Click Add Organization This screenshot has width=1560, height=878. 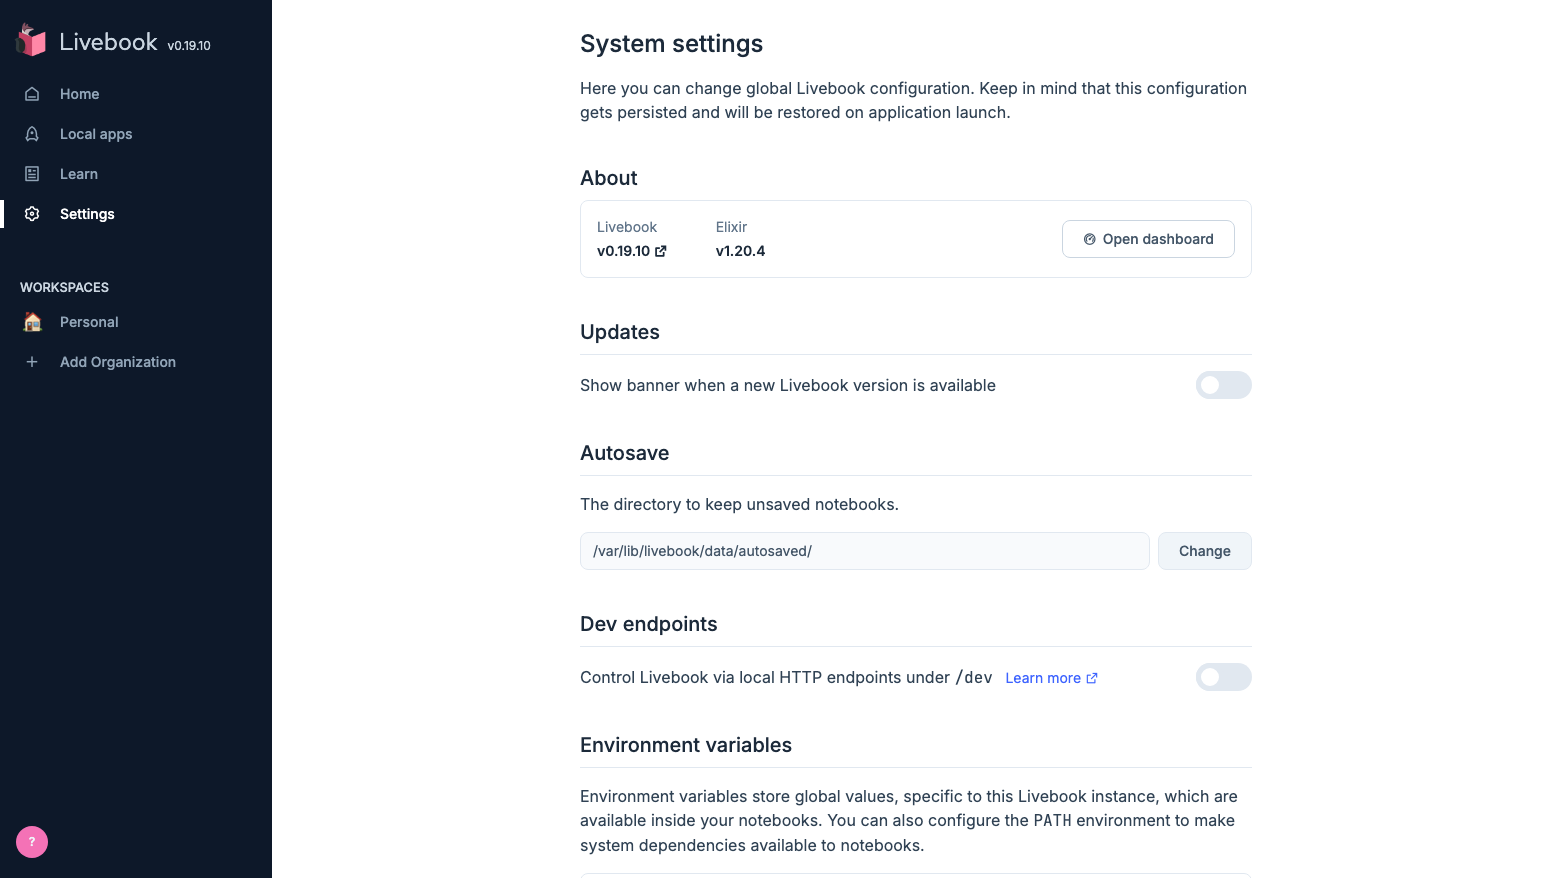click(118, 362)
